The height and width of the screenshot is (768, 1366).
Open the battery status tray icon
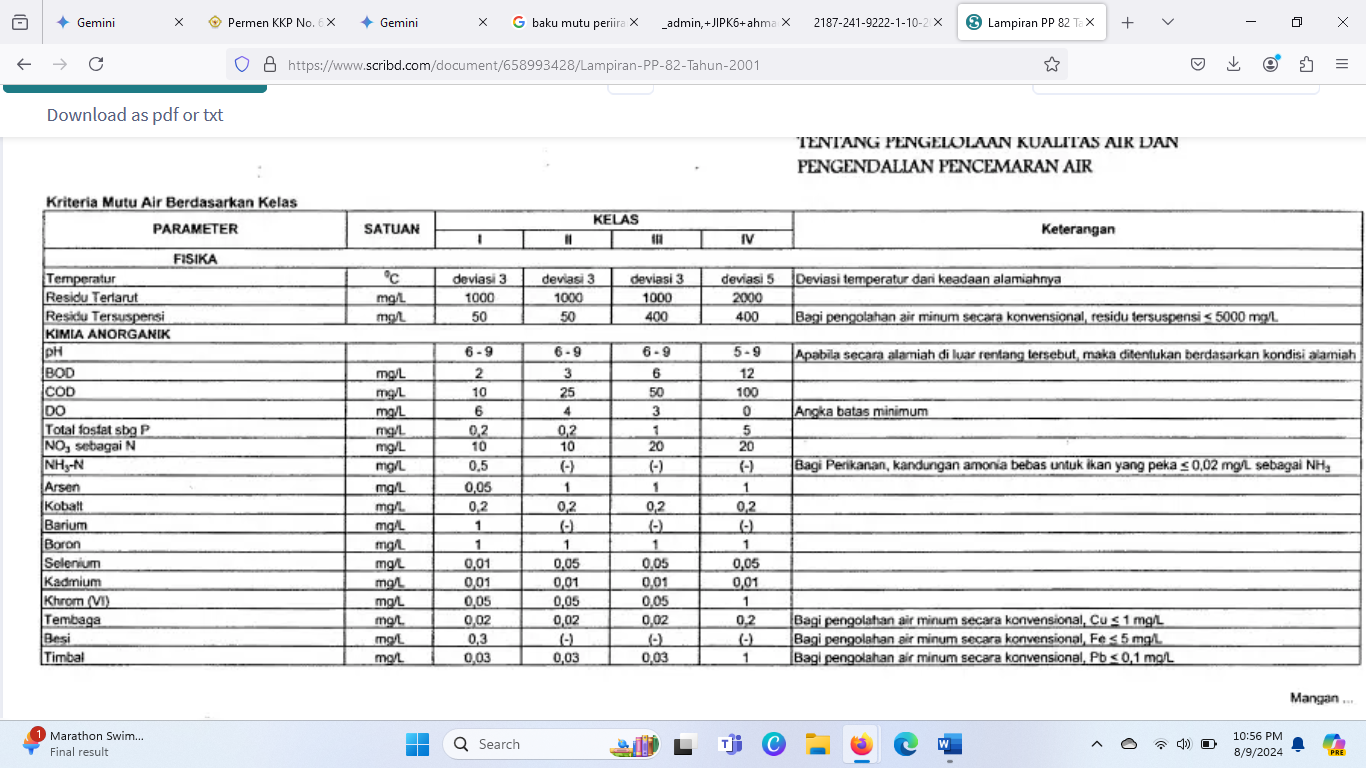coord(1209,744)
